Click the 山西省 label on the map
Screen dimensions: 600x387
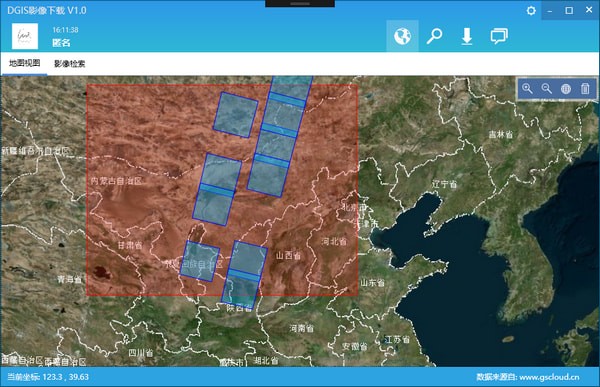point(288,255)
